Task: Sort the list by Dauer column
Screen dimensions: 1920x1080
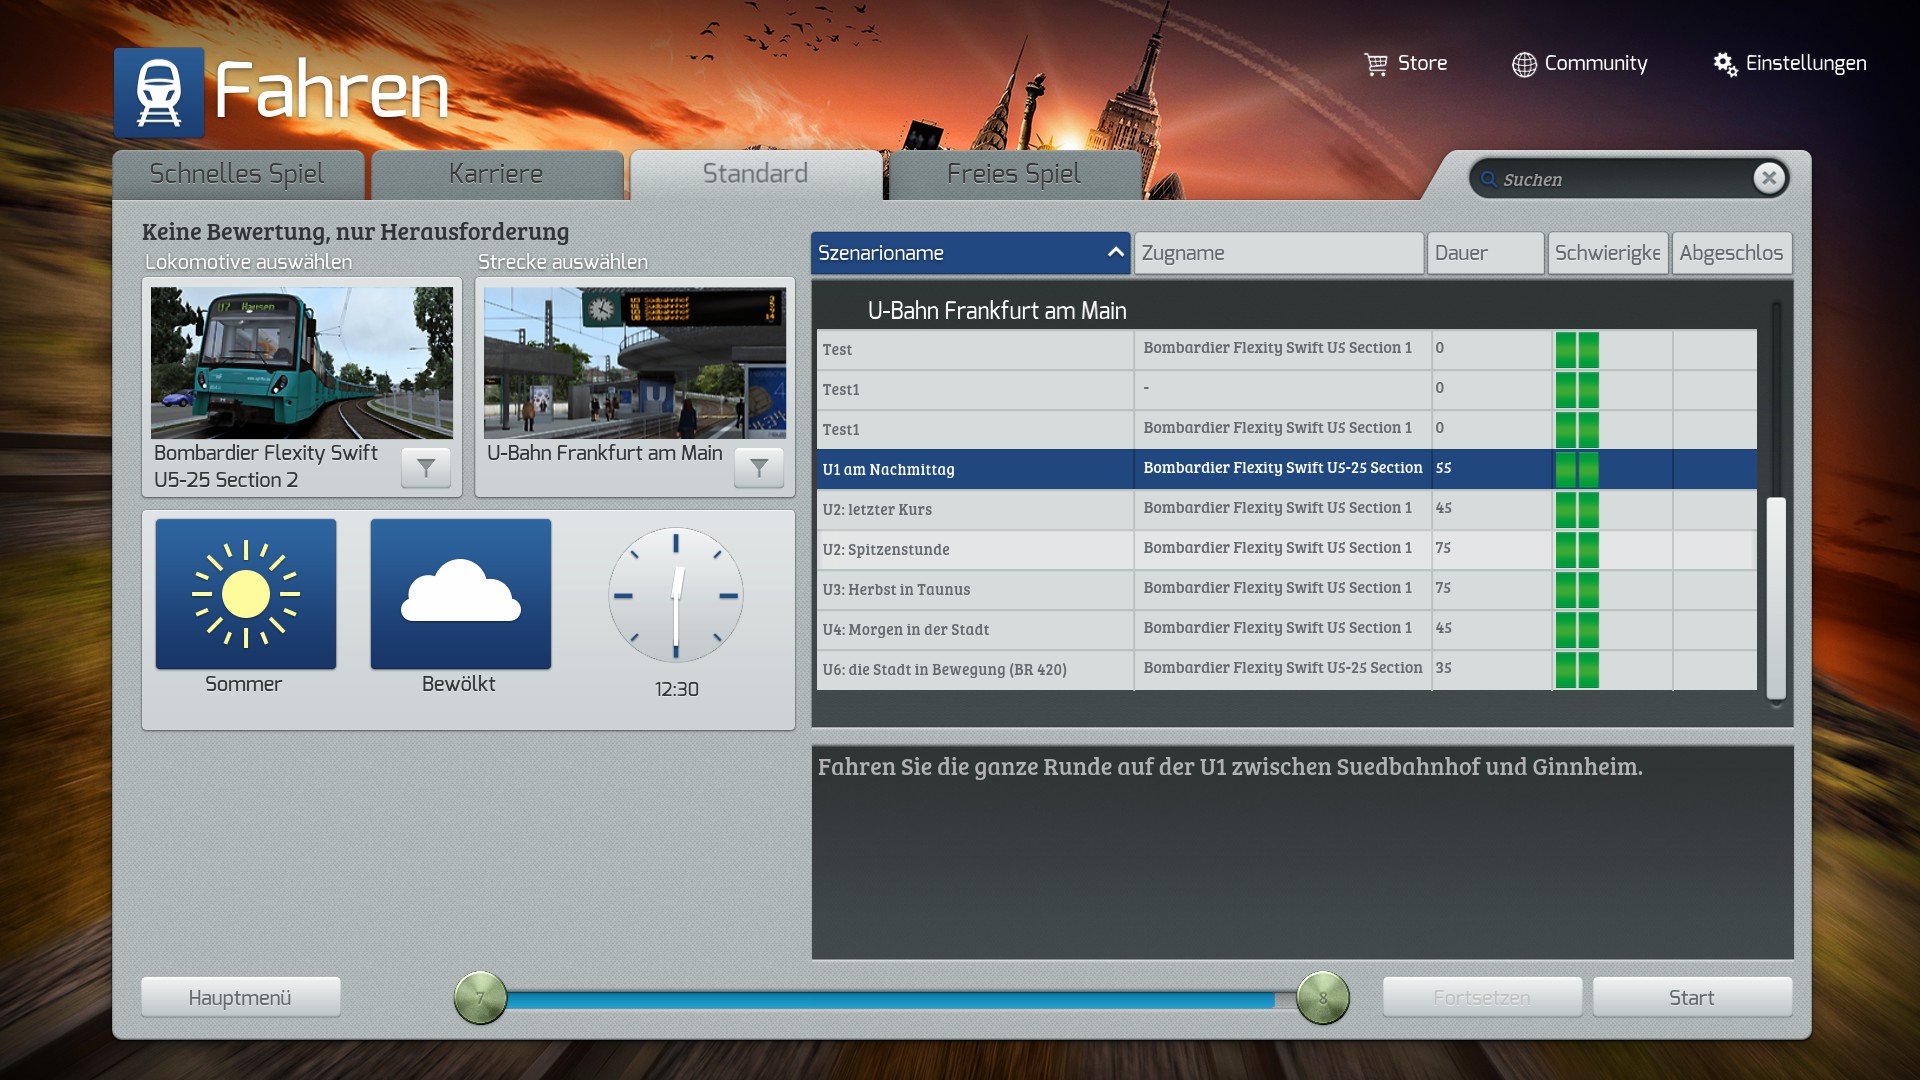Action: (1484, 253)
